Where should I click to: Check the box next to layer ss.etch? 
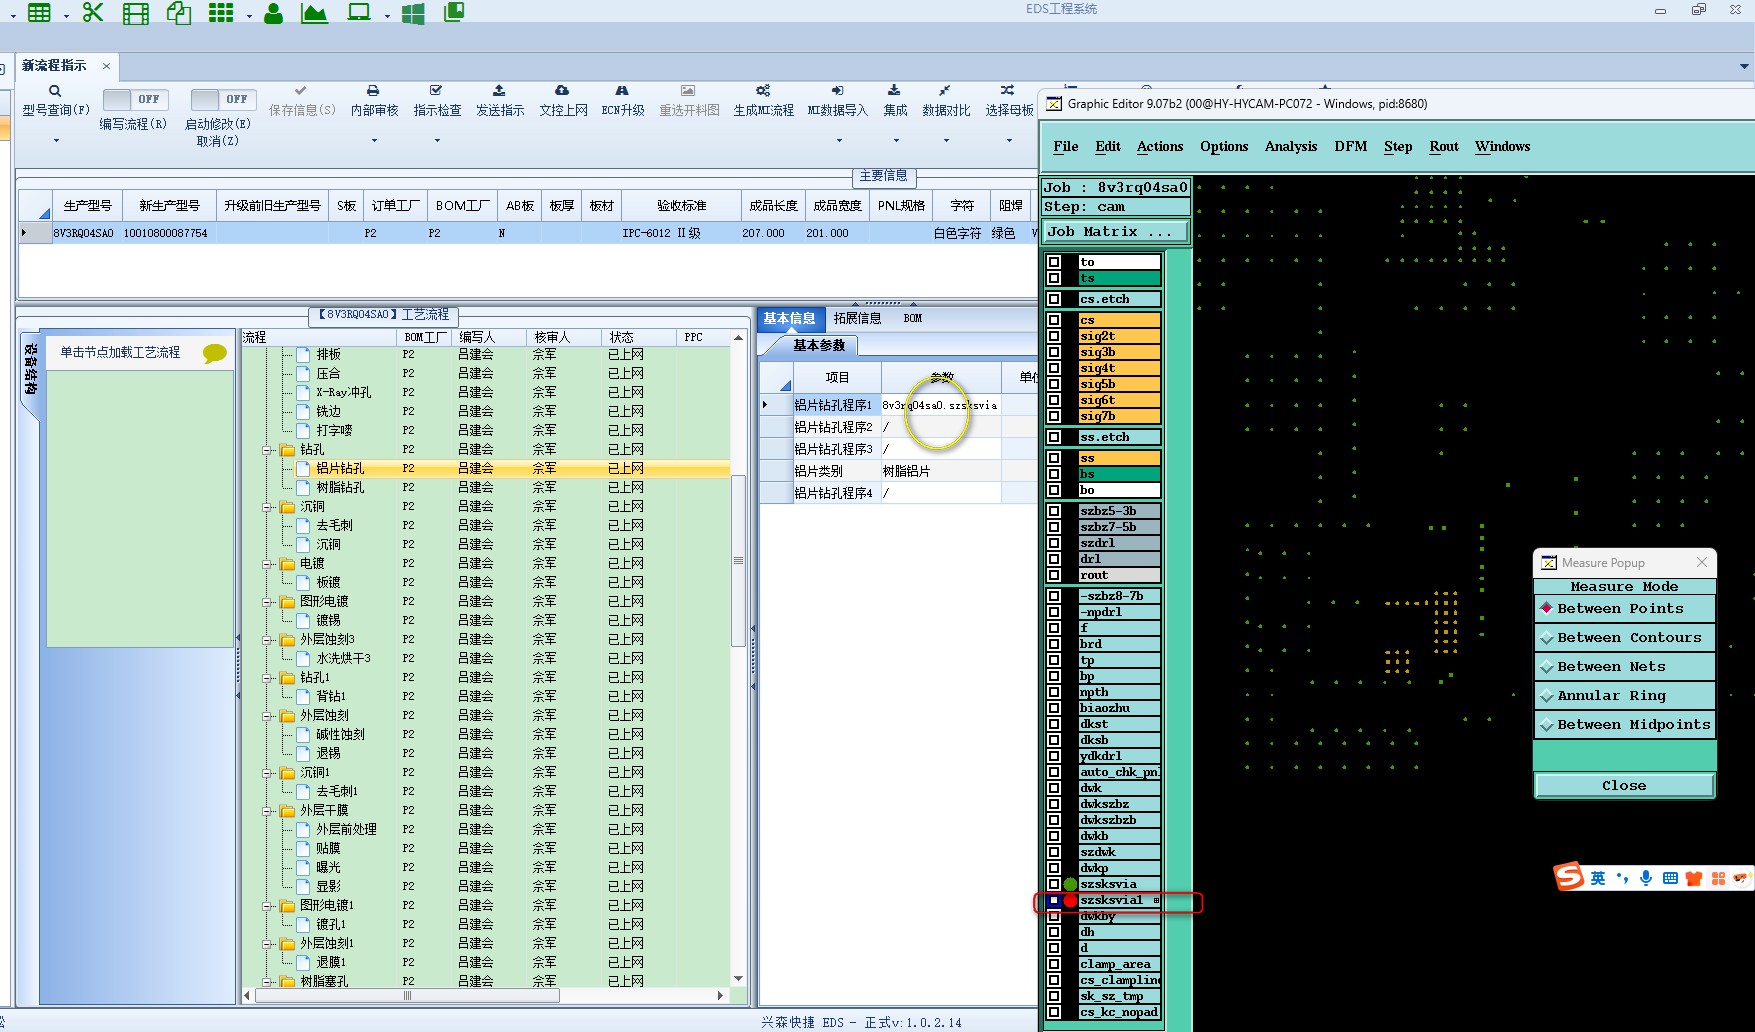click(1054, 437)
